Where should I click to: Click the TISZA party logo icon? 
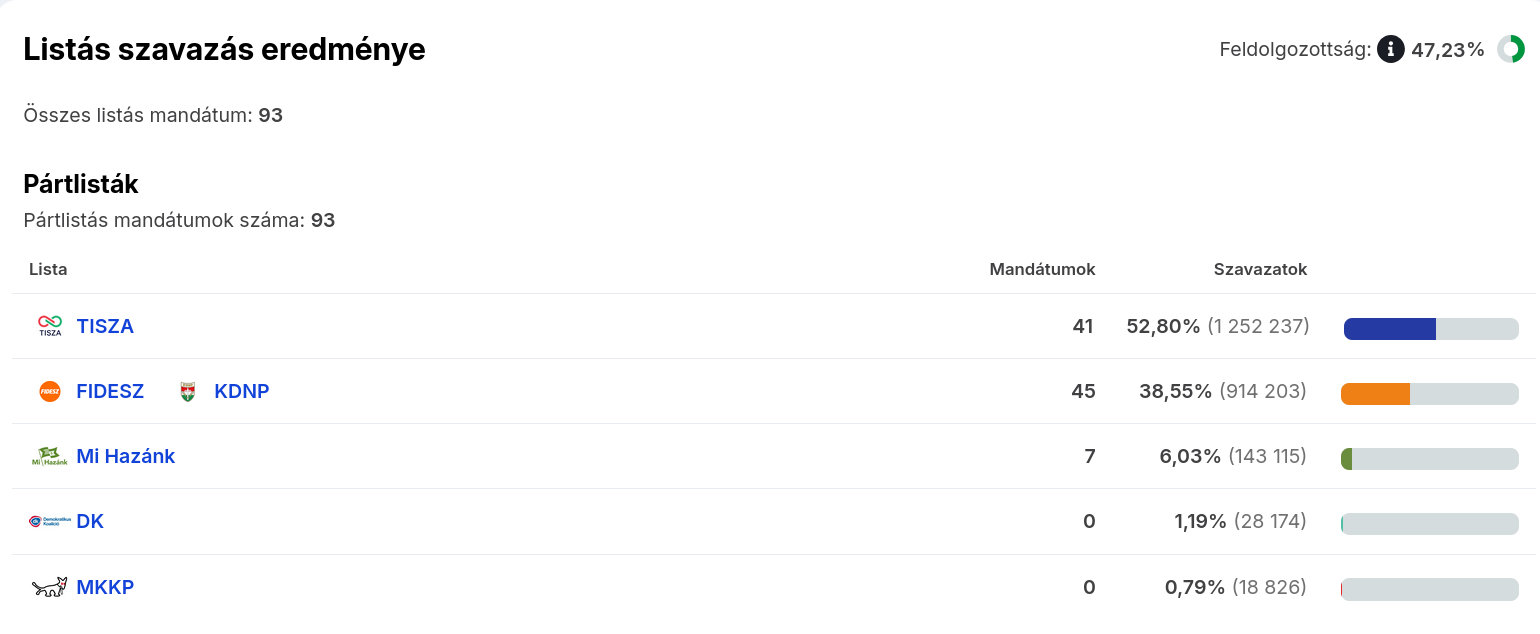pyautogui.click(x=50, y=326)
